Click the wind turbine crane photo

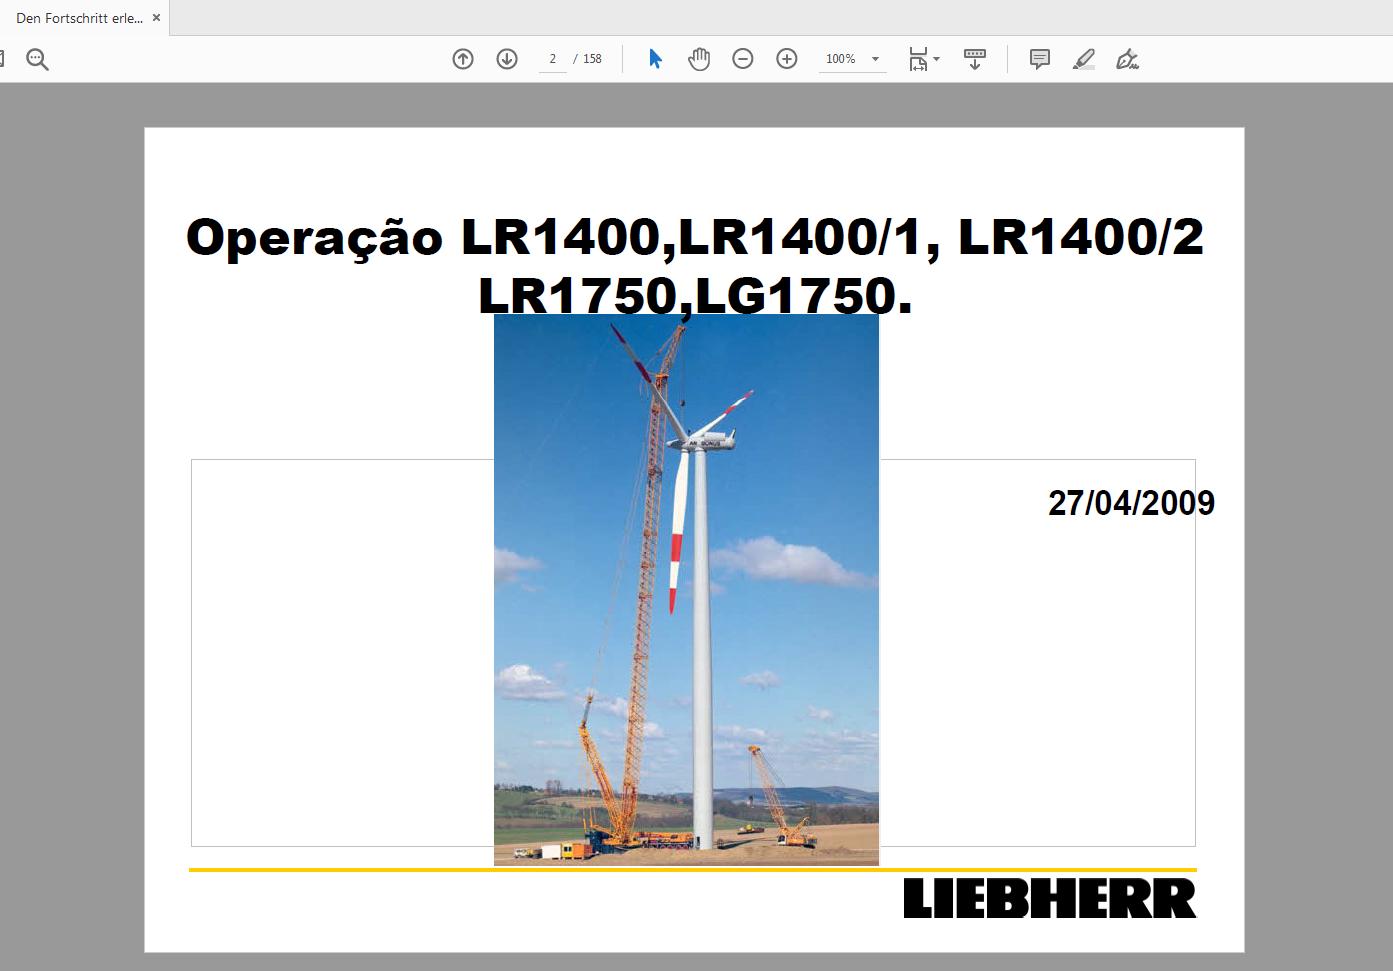686,590
